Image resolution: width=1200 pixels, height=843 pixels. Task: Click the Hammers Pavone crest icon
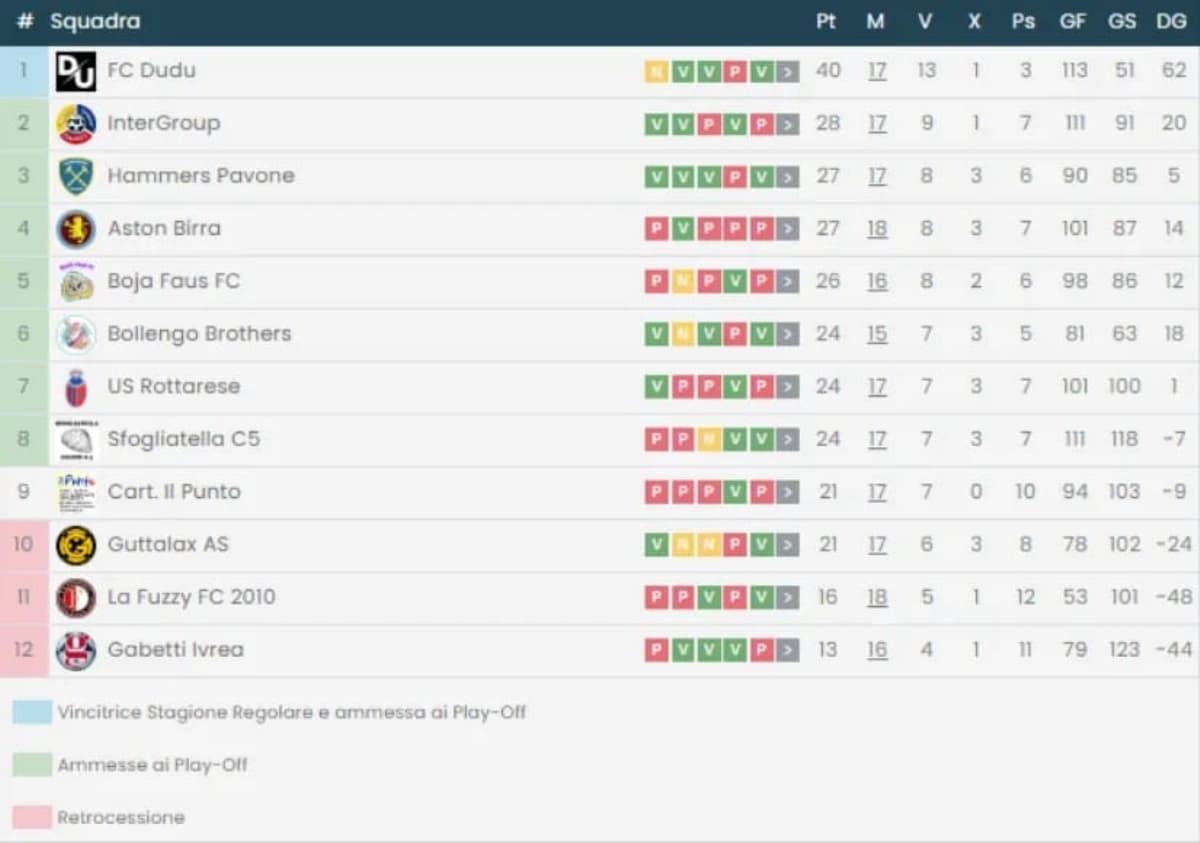click(x=76, y=176)
